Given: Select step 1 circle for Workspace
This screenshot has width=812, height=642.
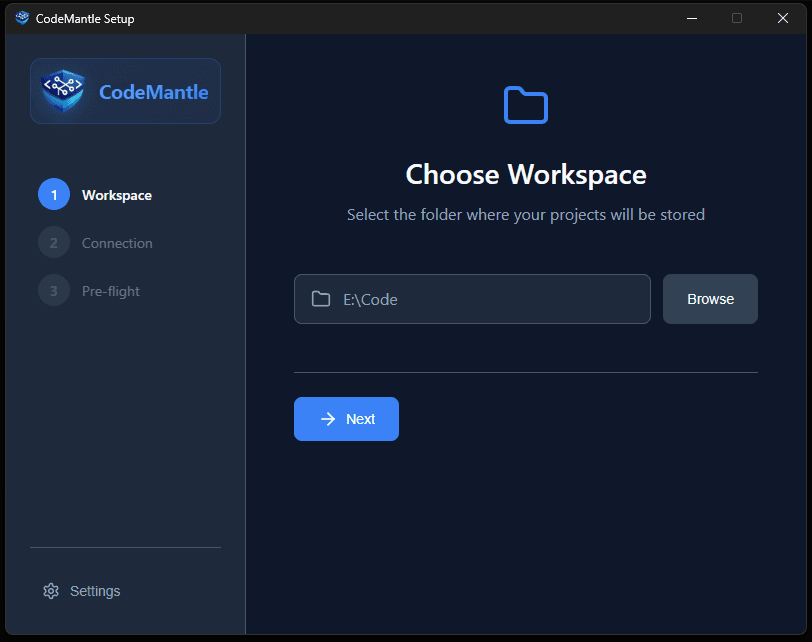Looking at the screenshot, I should point(54,195).
